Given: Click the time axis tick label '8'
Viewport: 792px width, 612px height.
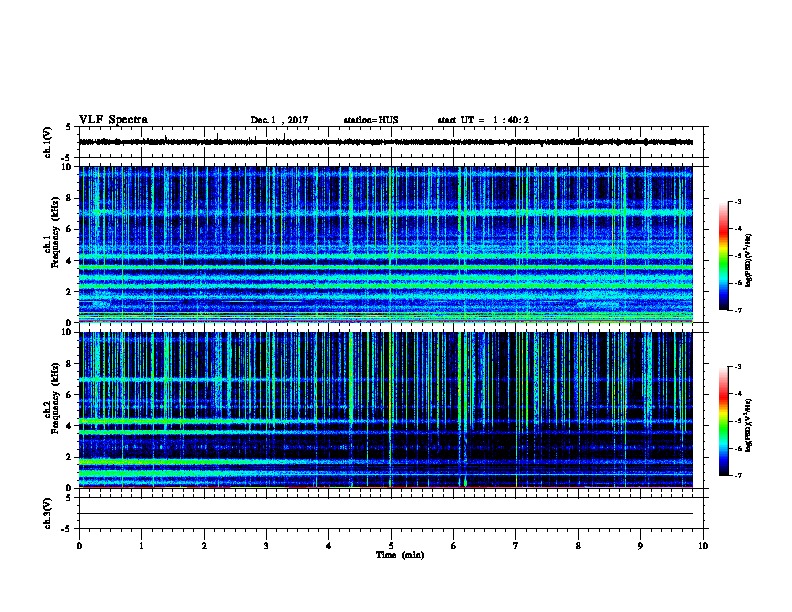Looking at the screenshot, I should pyautogui.click(x=578, y=546).
